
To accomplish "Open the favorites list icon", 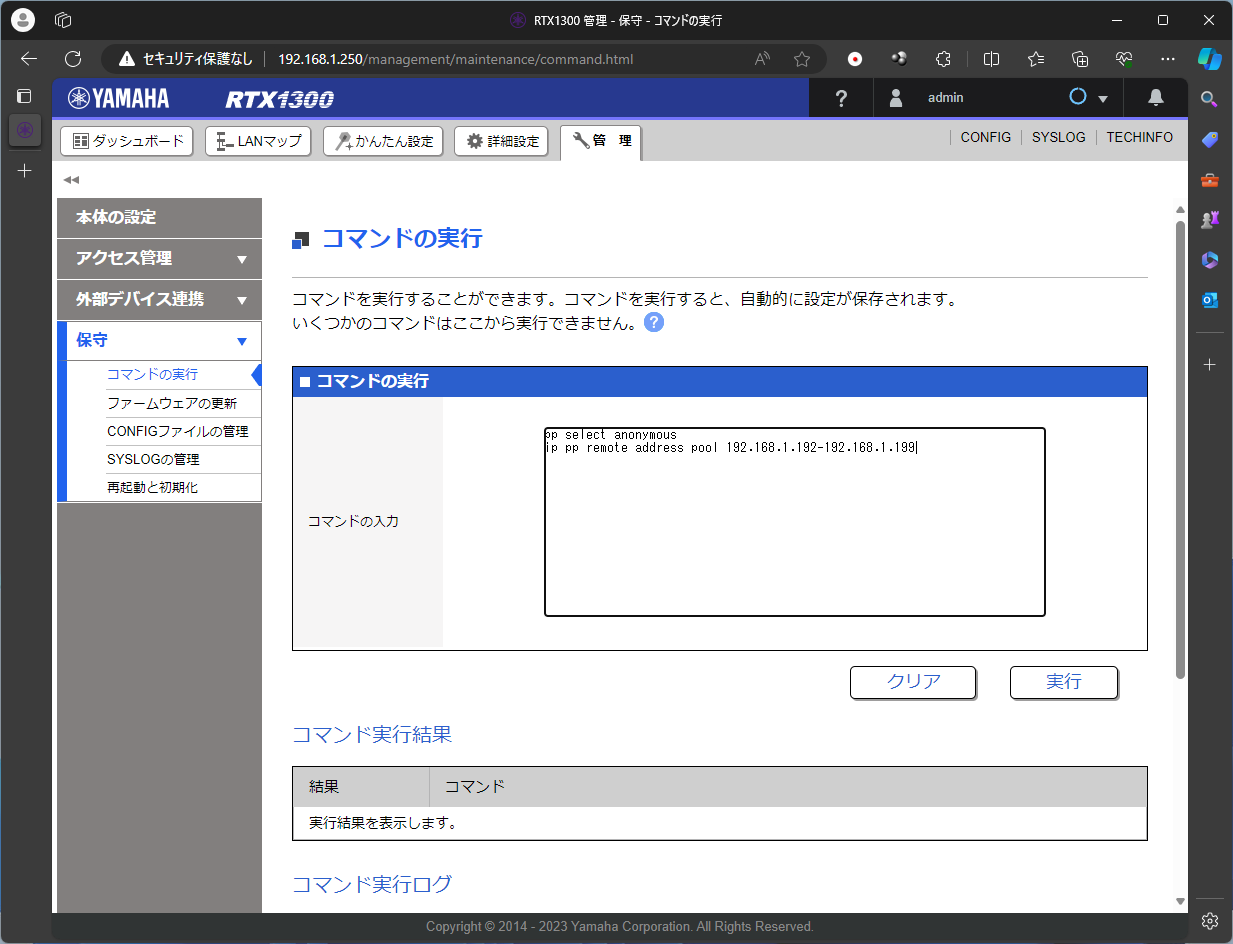I will point(1036,59).
